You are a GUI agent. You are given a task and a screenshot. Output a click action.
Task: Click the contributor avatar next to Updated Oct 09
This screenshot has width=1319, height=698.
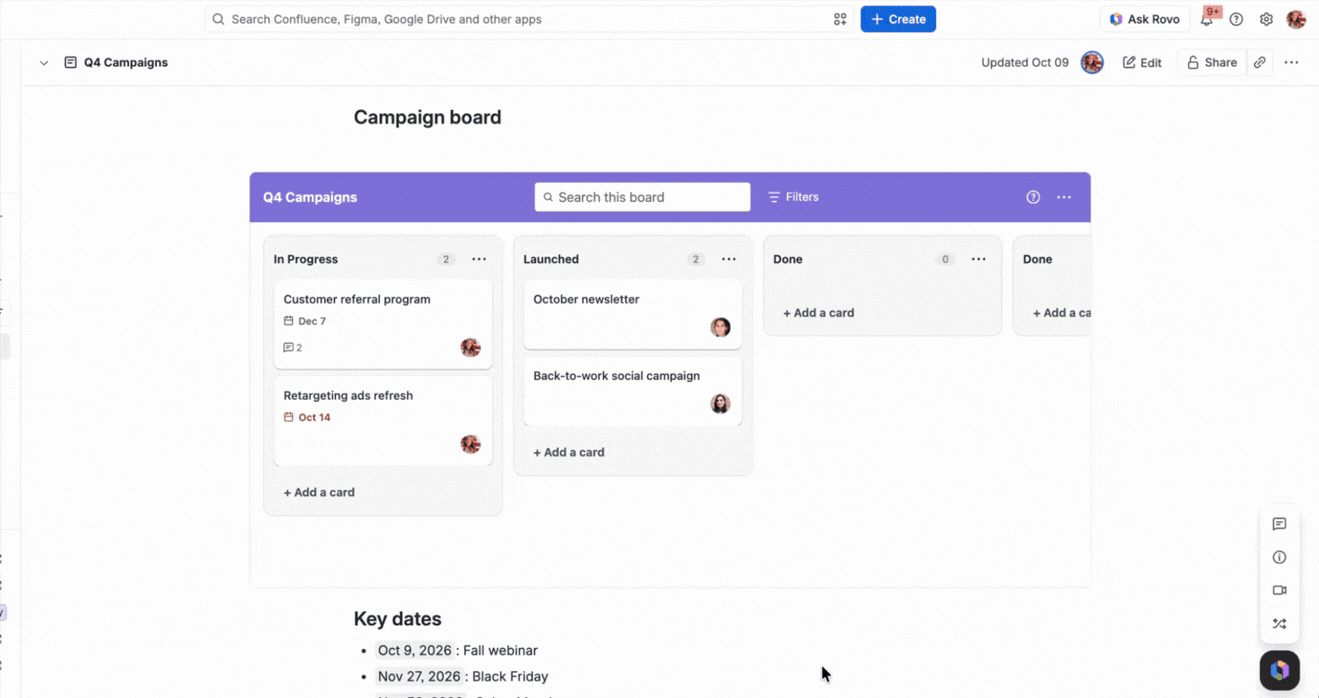pos(1092,62)
